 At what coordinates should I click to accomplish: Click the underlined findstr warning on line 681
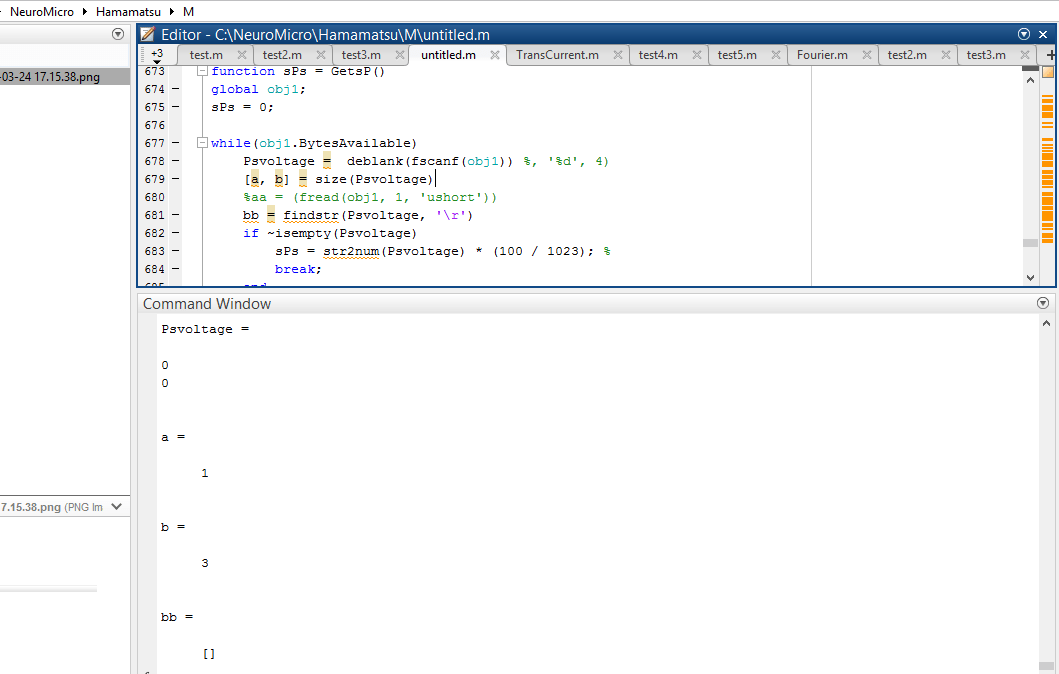click(311, 215)
